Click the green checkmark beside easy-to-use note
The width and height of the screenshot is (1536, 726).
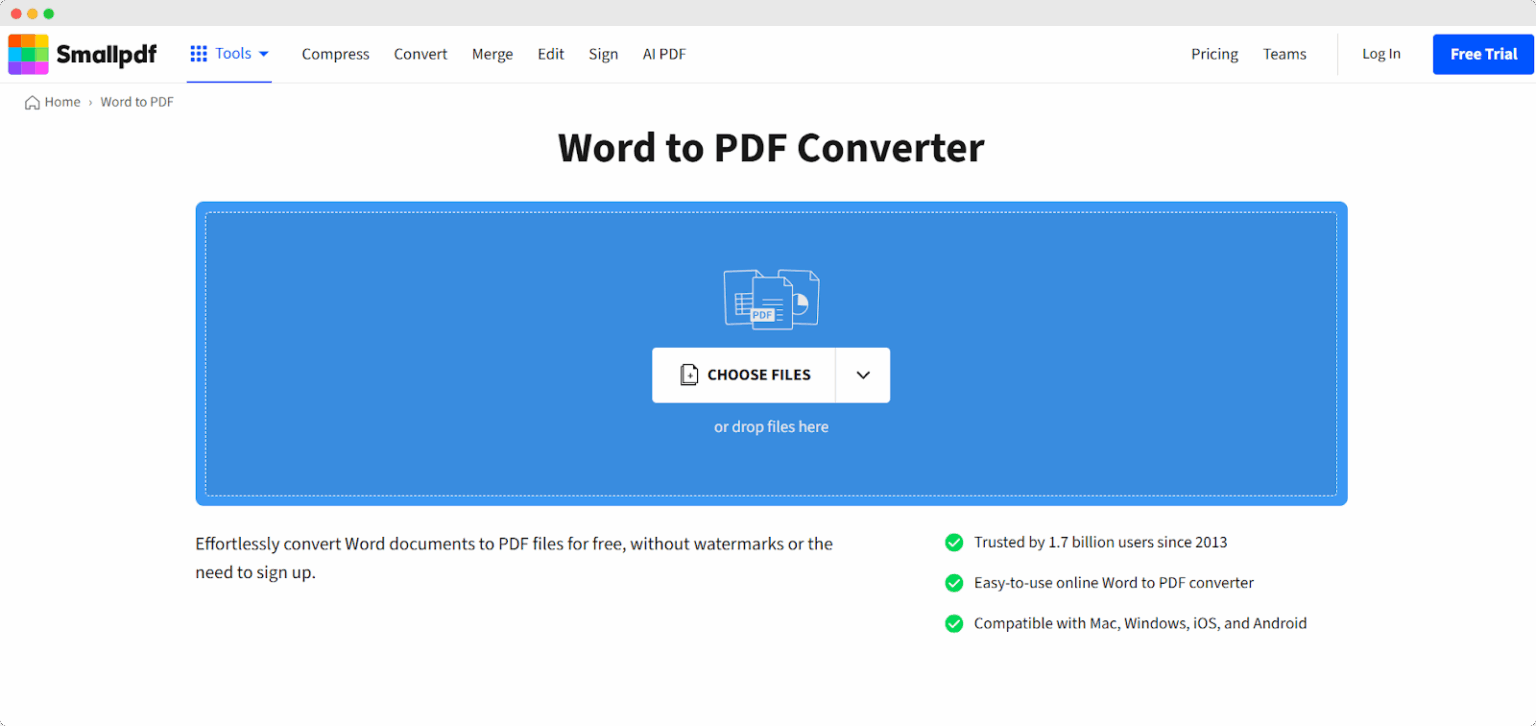954,582
